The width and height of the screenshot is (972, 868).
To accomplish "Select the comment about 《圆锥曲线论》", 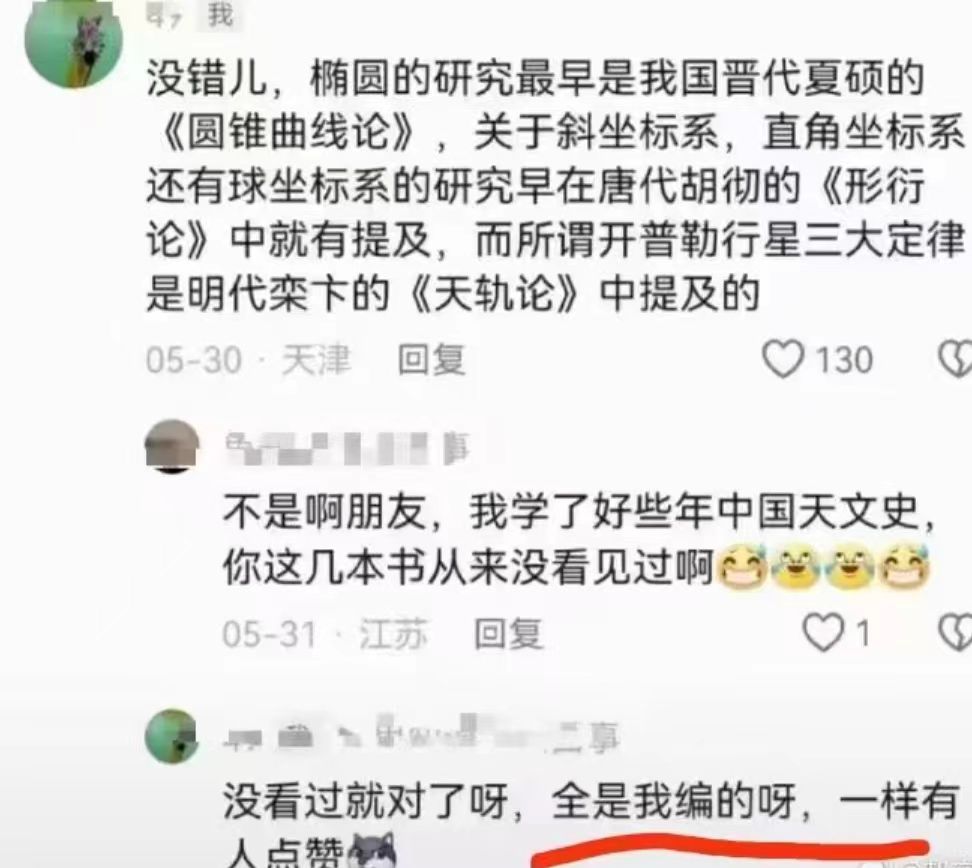I will (555, 185).
